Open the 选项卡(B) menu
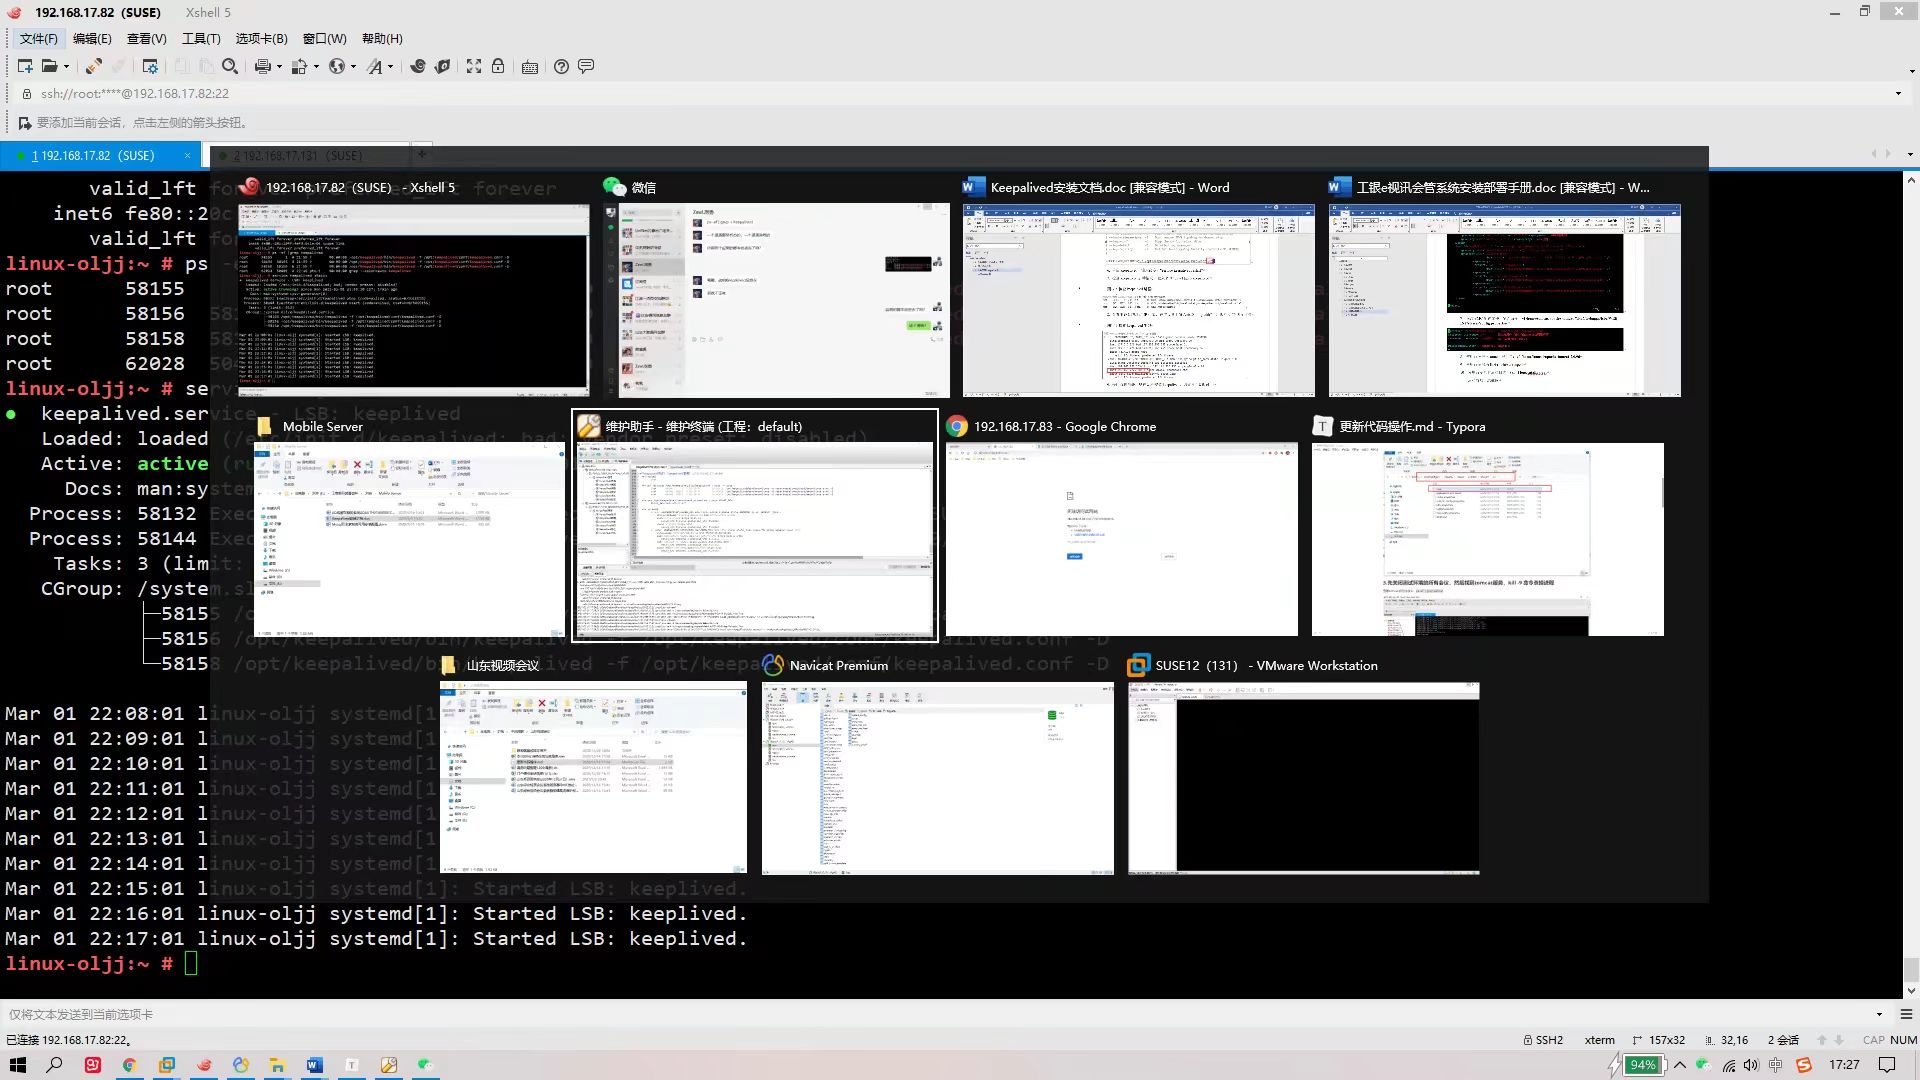 click(261, 38)
